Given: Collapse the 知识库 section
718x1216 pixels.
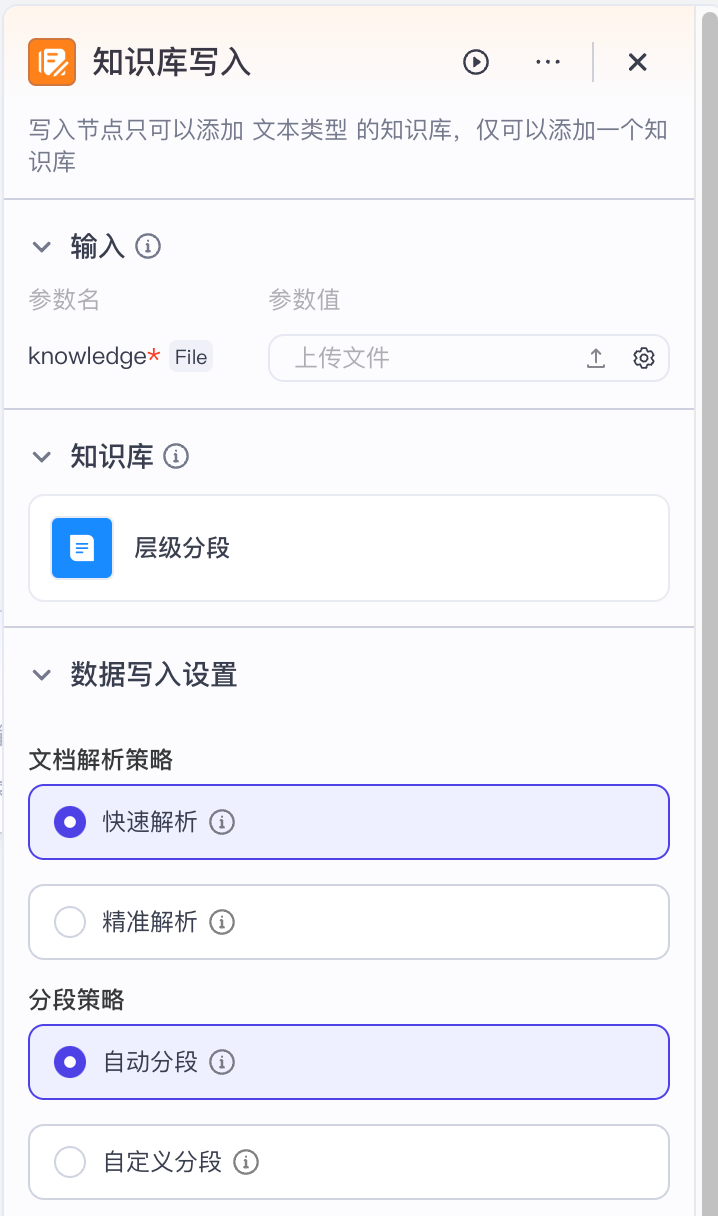Looking at the screenshot, I should click(42, 457).
